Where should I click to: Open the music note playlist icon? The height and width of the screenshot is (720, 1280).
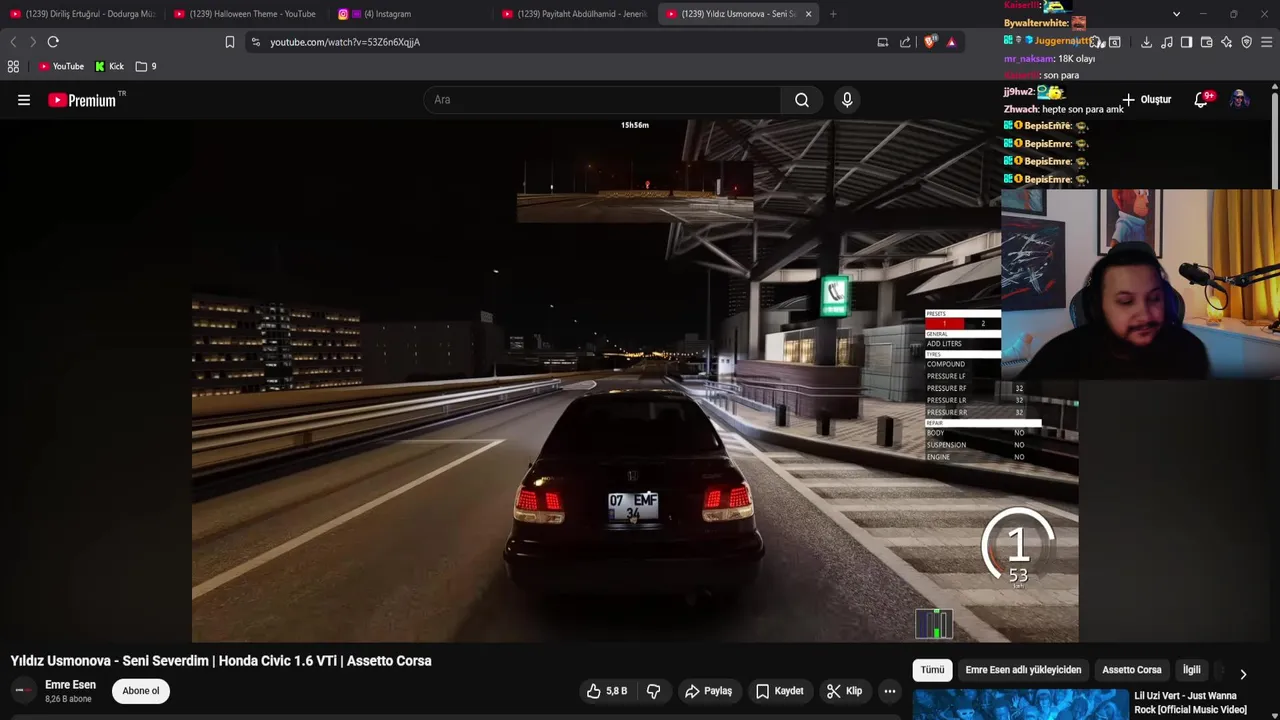1166,42
